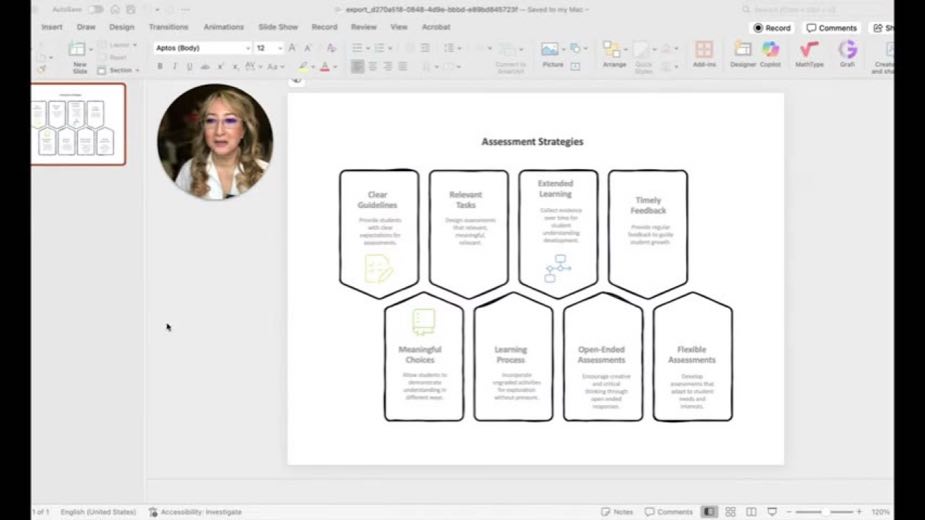Click Accessibility: Investigate in status bar

pos(195,512)
